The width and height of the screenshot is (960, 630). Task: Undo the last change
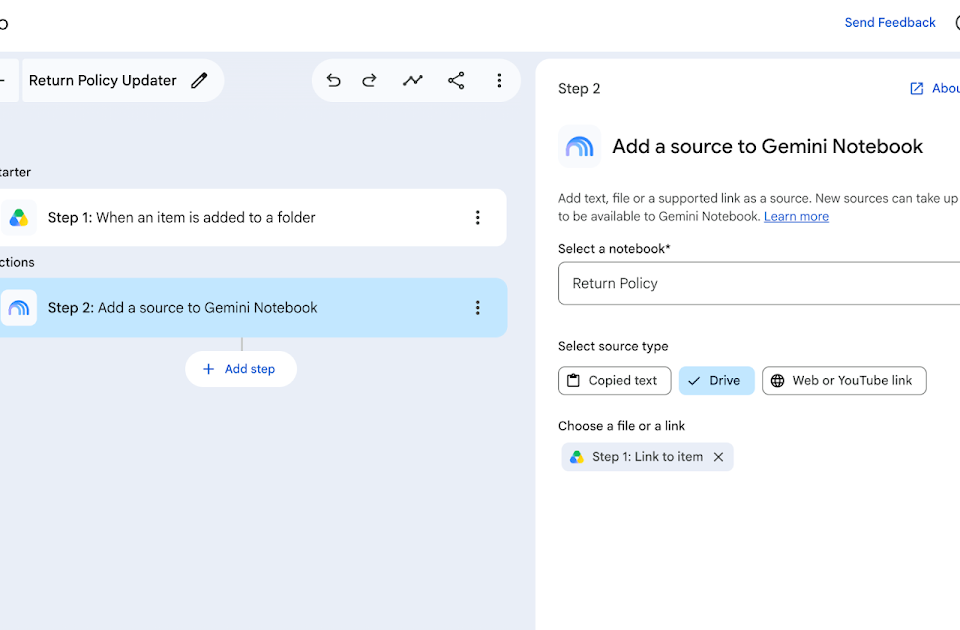point(333,80)
